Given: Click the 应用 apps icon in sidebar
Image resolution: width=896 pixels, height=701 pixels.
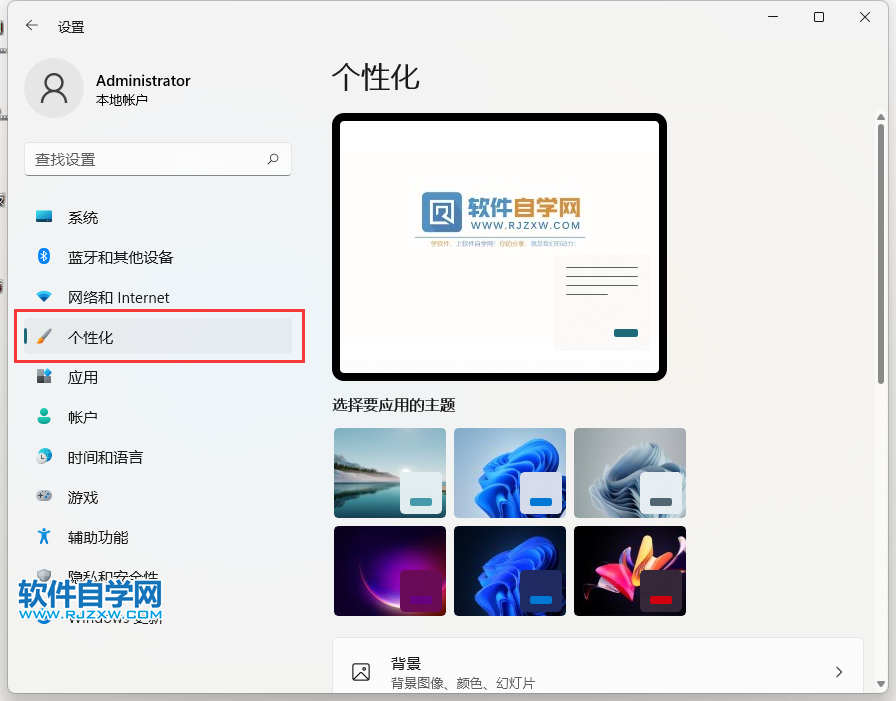Looking at the screenshot, I should tap(44, 377).
